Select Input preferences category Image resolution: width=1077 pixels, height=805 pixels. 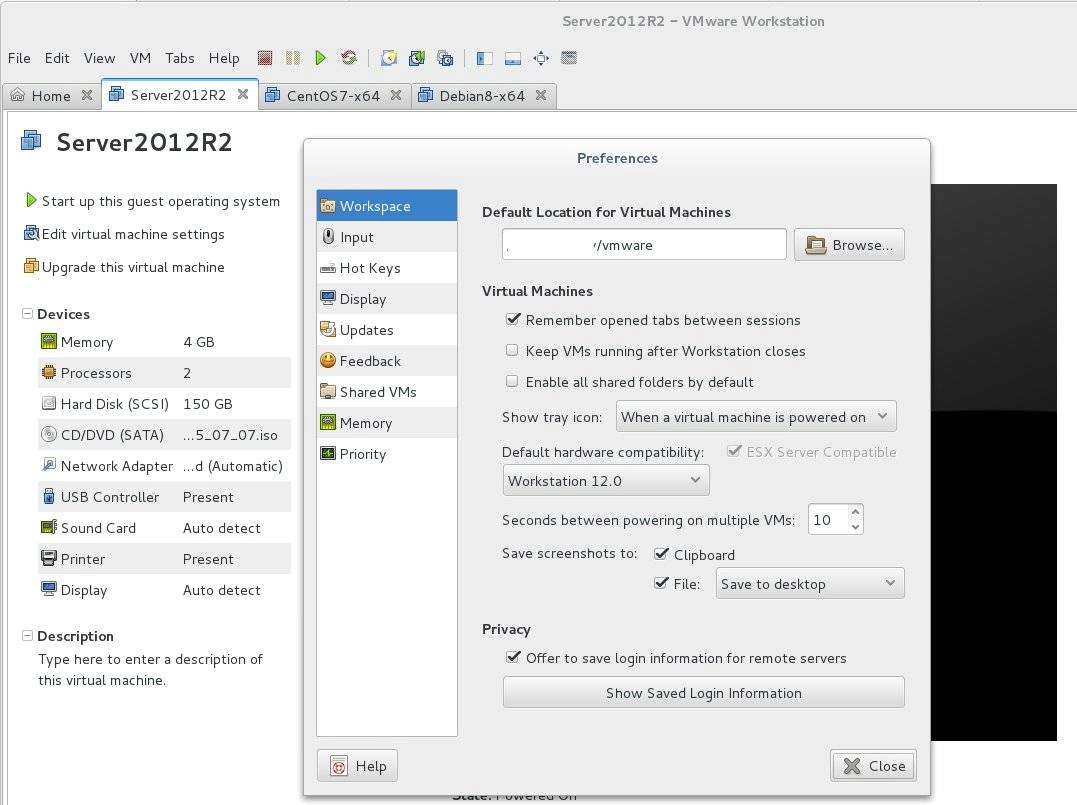click(387, 237)
